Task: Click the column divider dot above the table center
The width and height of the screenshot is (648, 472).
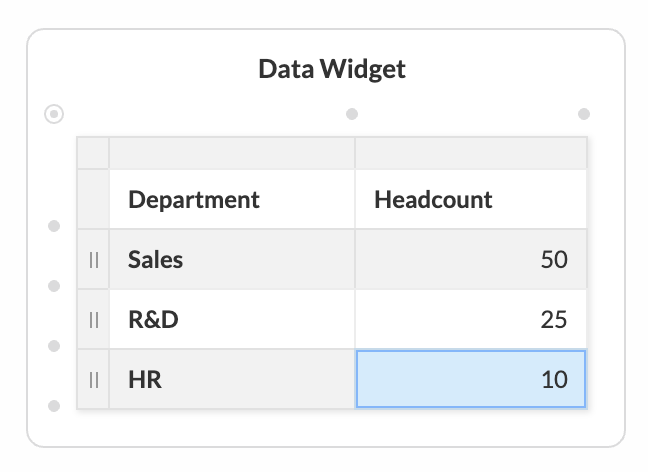Action: [352, 114]
